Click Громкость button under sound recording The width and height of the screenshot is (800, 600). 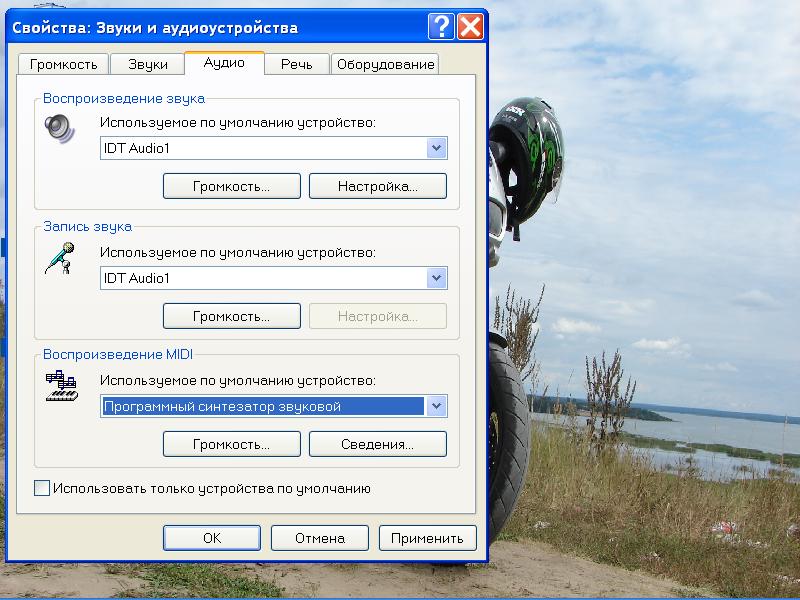point(232,316)
